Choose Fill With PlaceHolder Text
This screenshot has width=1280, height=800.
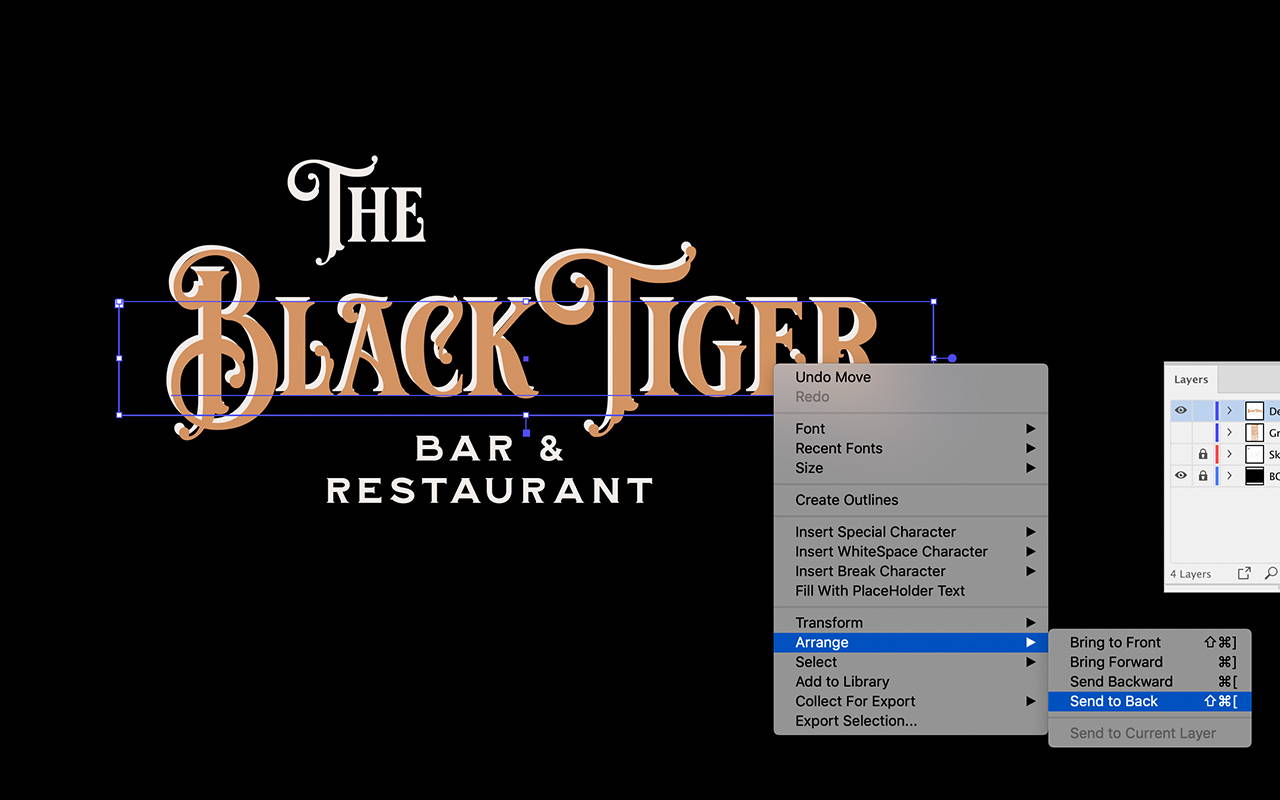click(910, 591)
